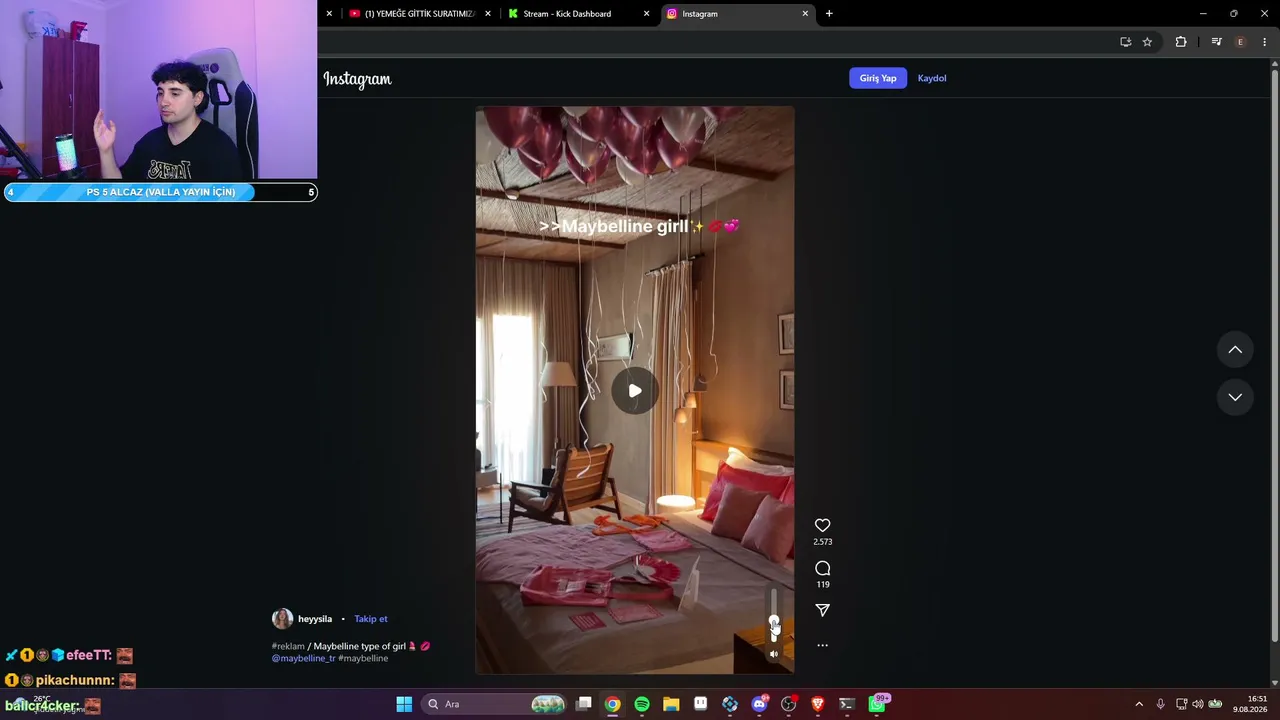Open Google Chrome from the taskbar
The image size is (1280, 720).
[x=613, y=704]
